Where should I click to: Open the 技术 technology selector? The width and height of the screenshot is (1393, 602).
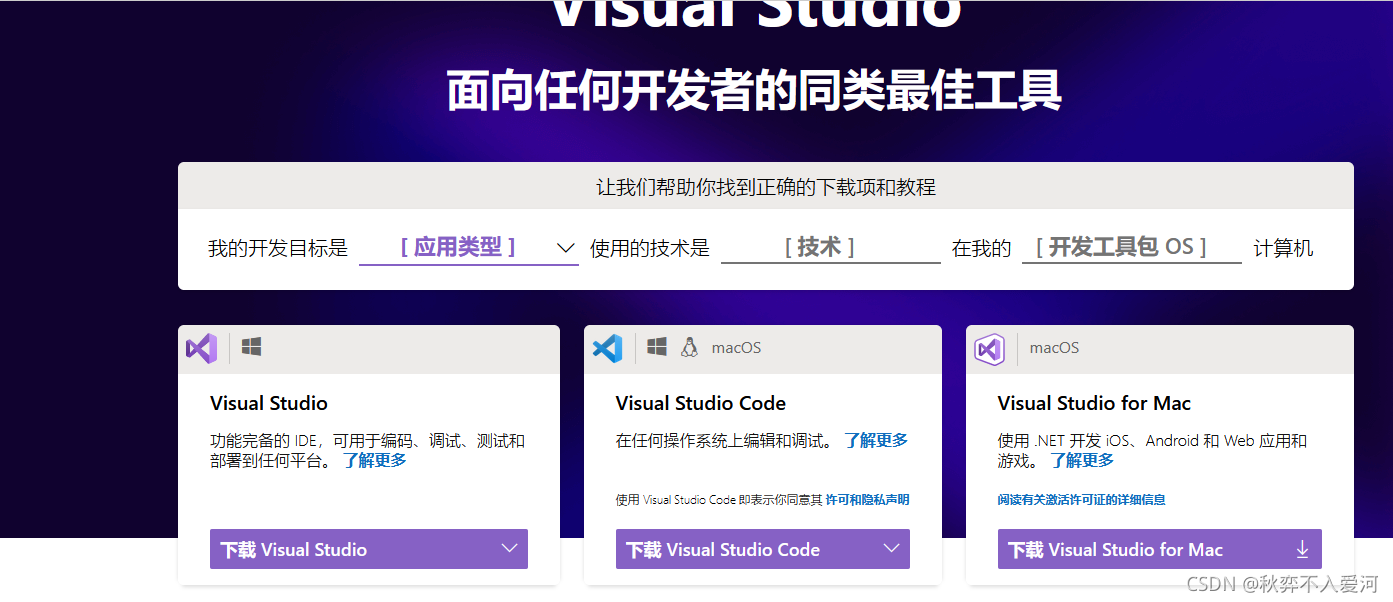click(x=830, y=247)
